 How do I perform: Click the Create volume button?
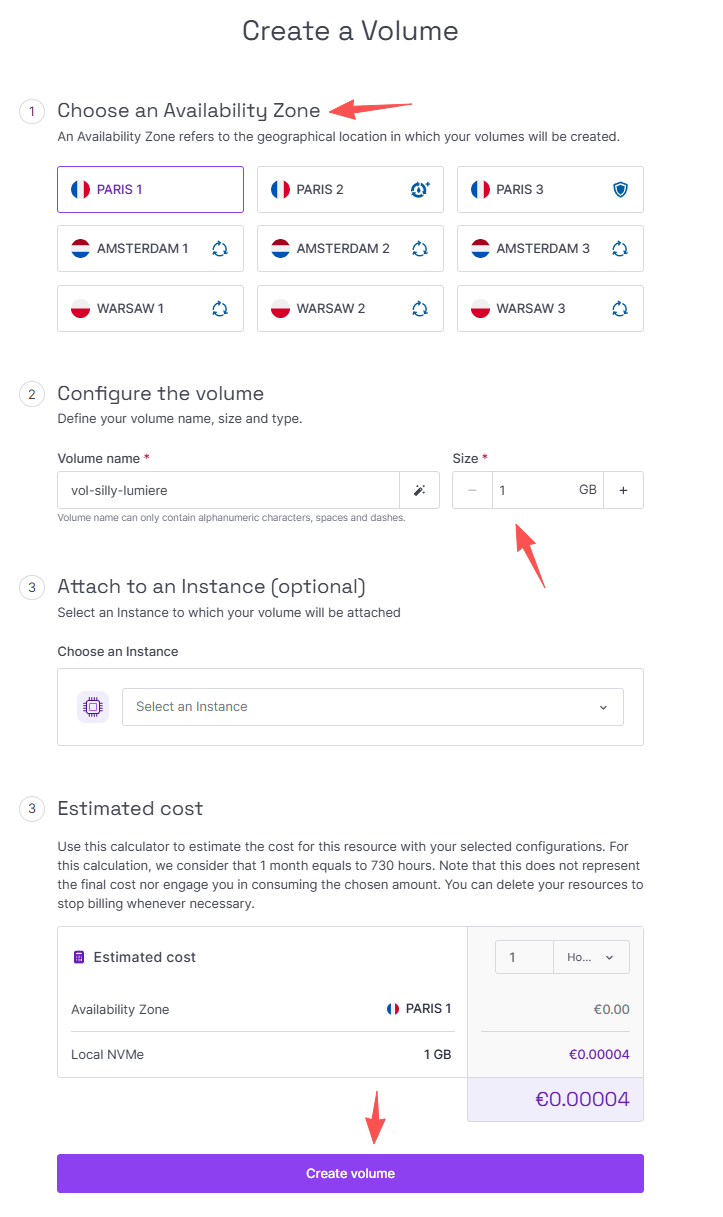350,1173
